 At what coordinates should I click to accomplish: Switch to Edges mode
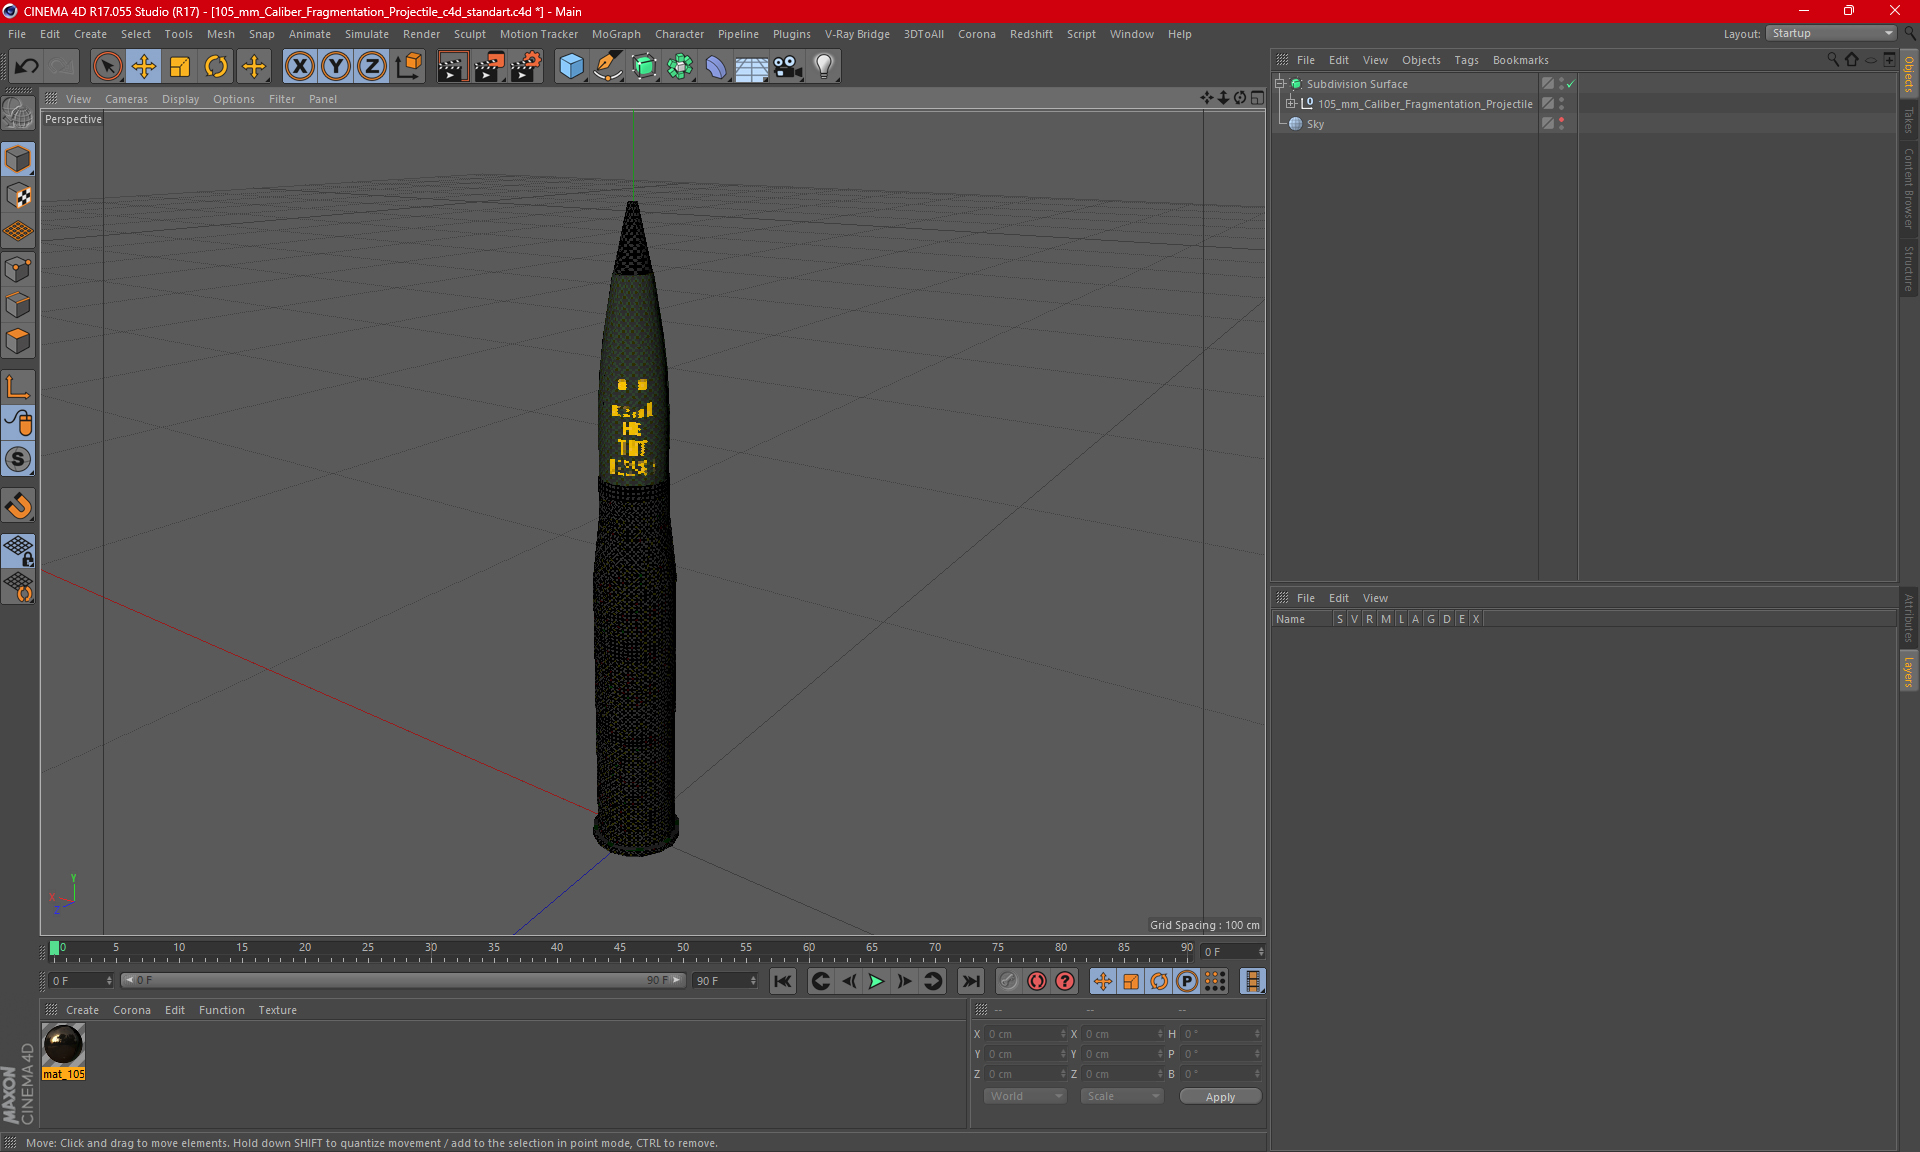[x=18, y=305]
